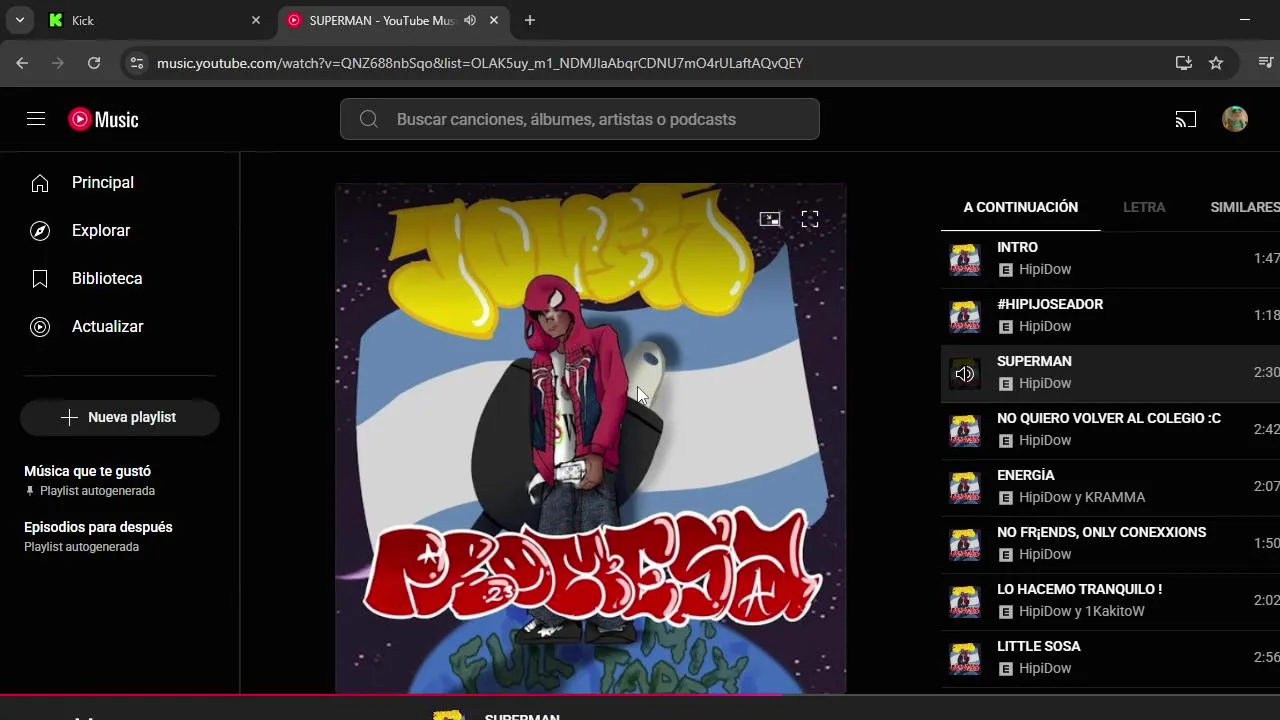
Task: Create a Nueva playlist
Action: click(x=120, y=417)
